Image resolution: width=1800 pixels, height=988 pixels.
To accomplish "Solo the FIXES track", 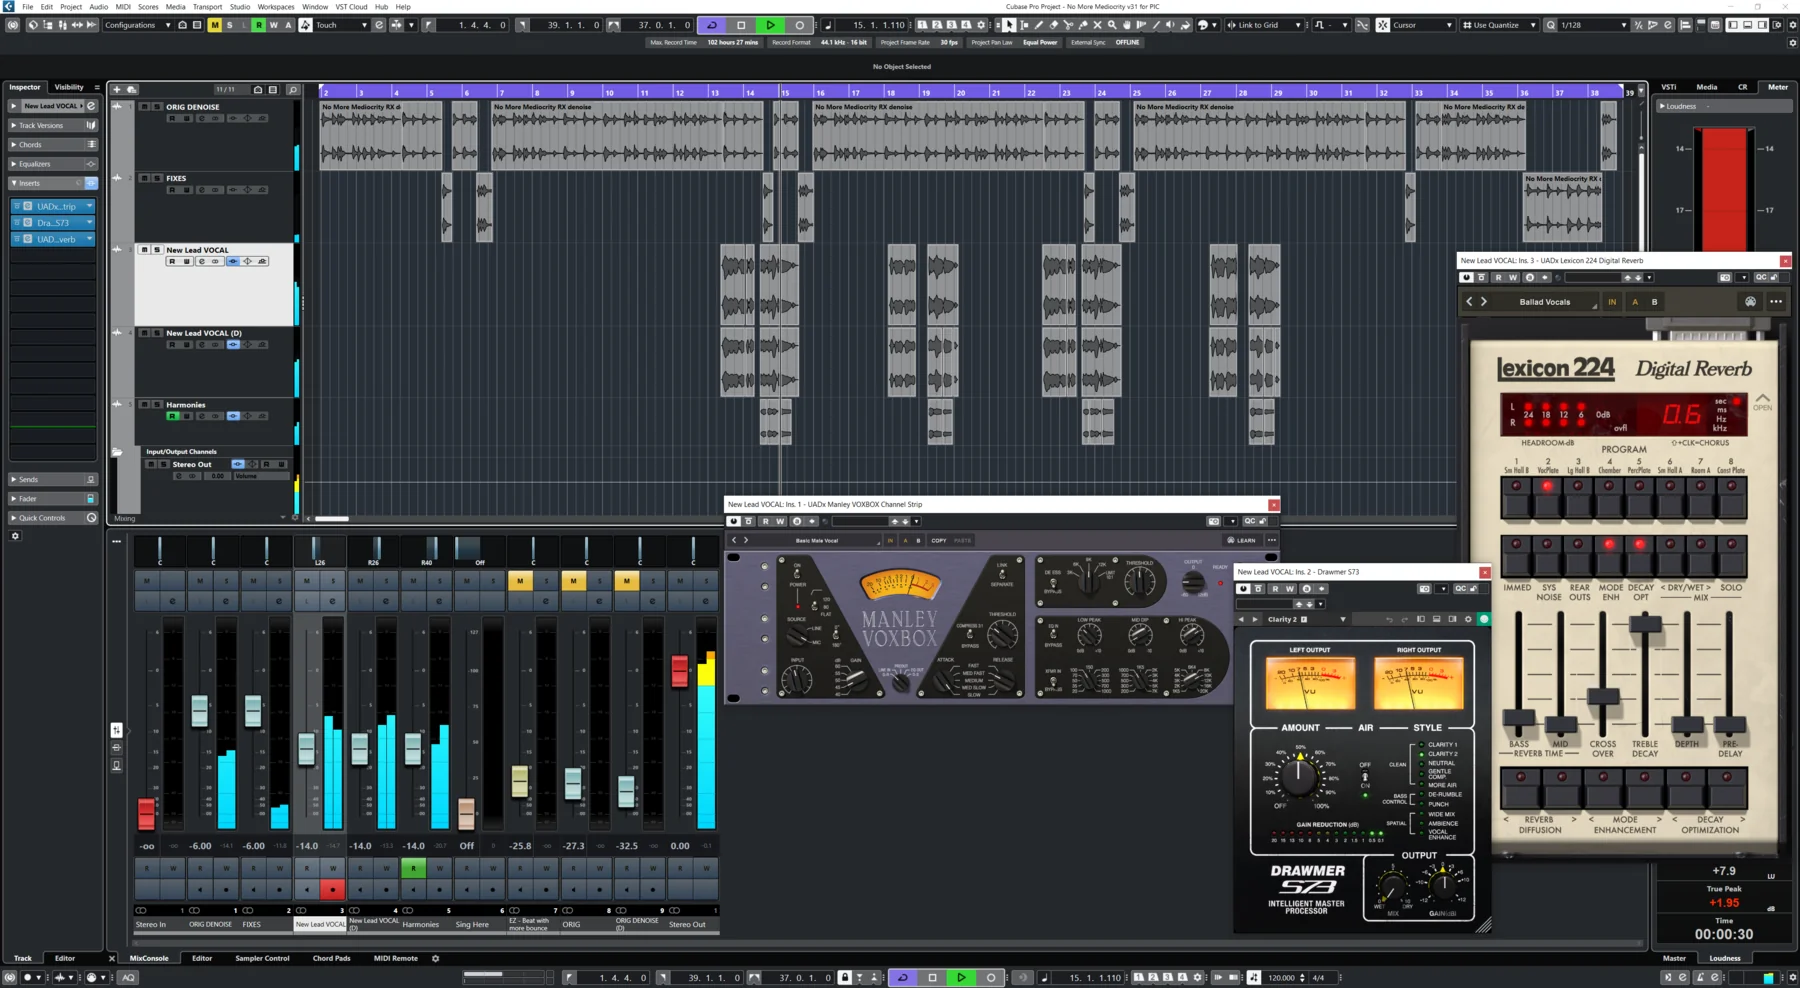I will click(157, 178).
